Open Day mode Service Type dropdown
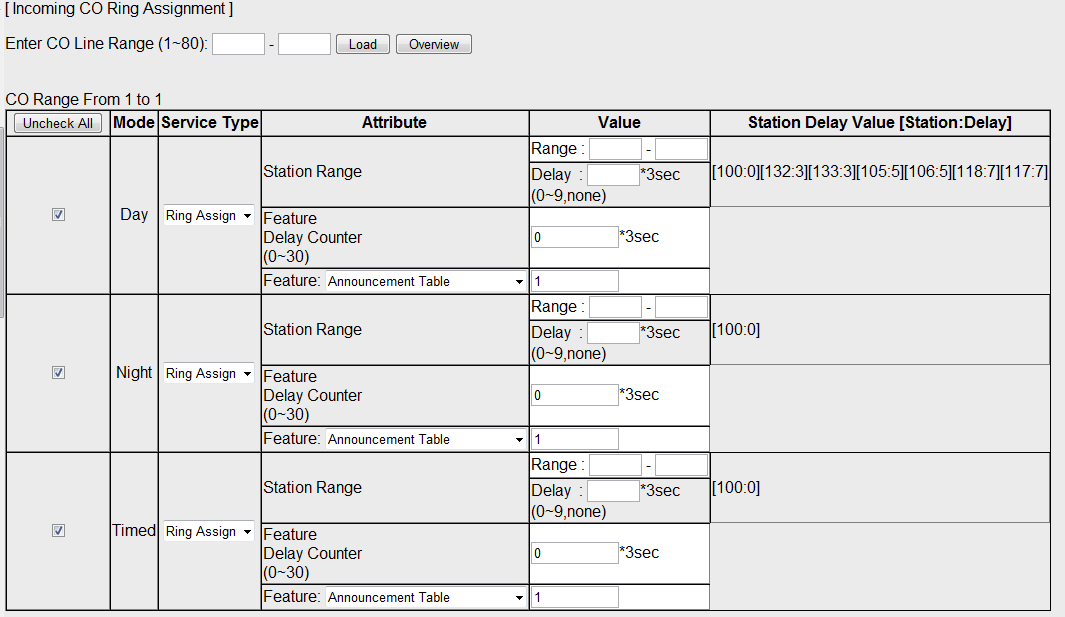1065x617 pixels. click(x=209, y=216)
